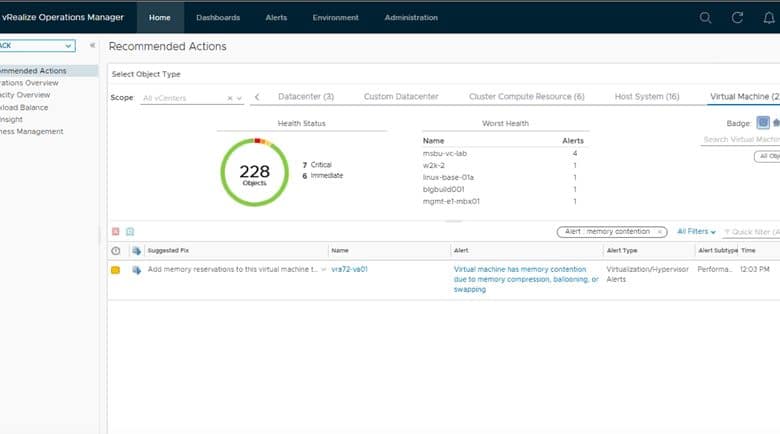The height and width of the screenshot is (434, 780).
Task: Click the criticality clock column header icon
Action: (115, 251)
